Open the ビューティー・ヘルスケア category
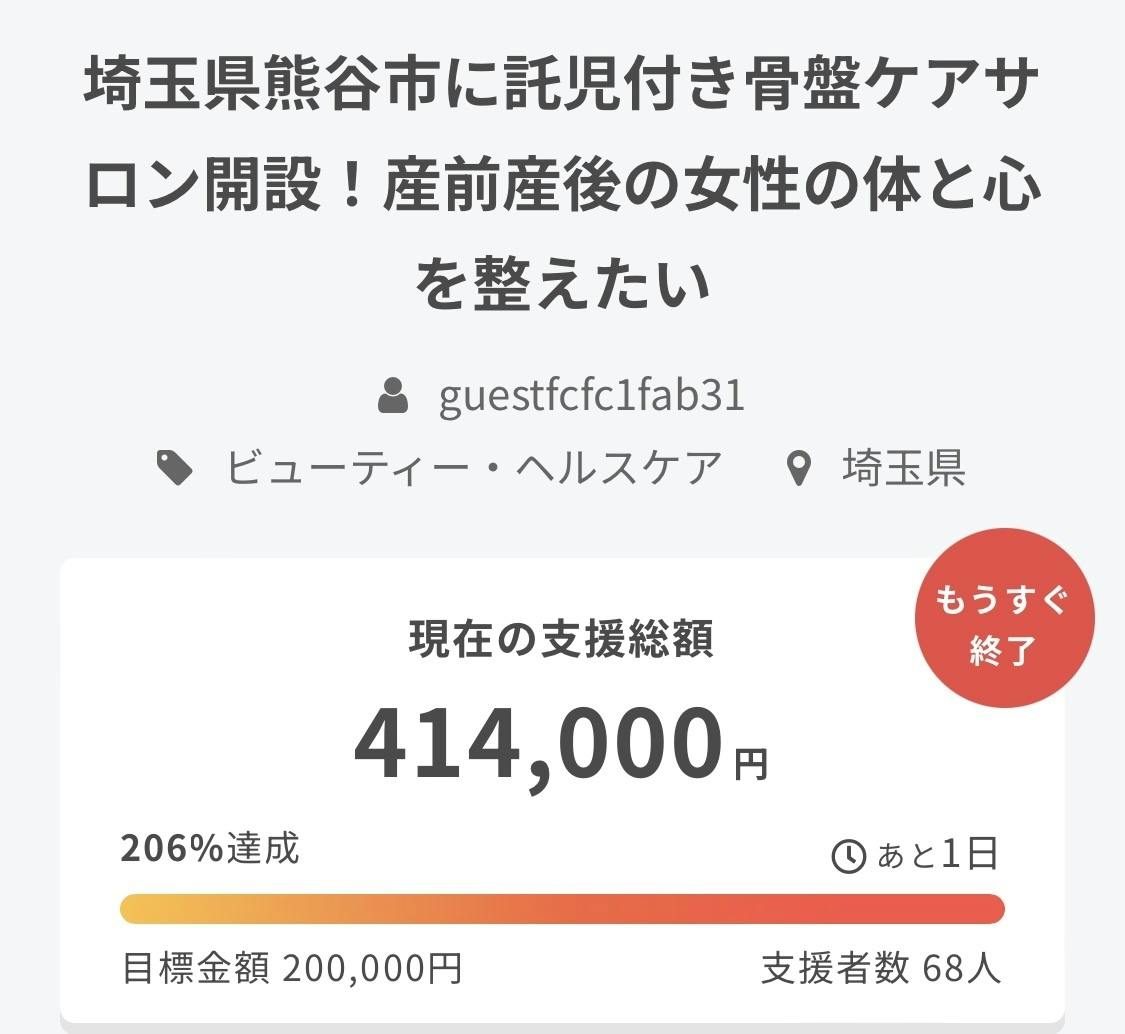Screen dimensions: 1125x1034 [x=474, y=468]
